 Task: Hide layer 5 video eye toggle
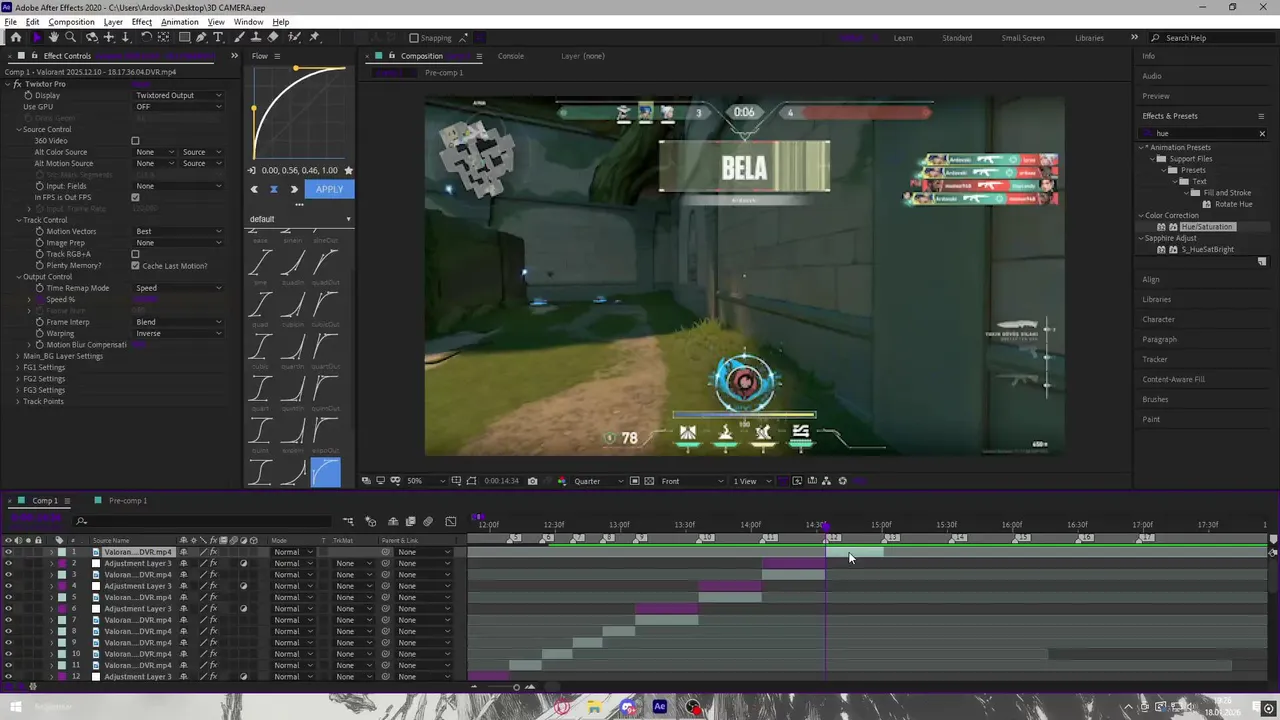(x=9, y=597)
